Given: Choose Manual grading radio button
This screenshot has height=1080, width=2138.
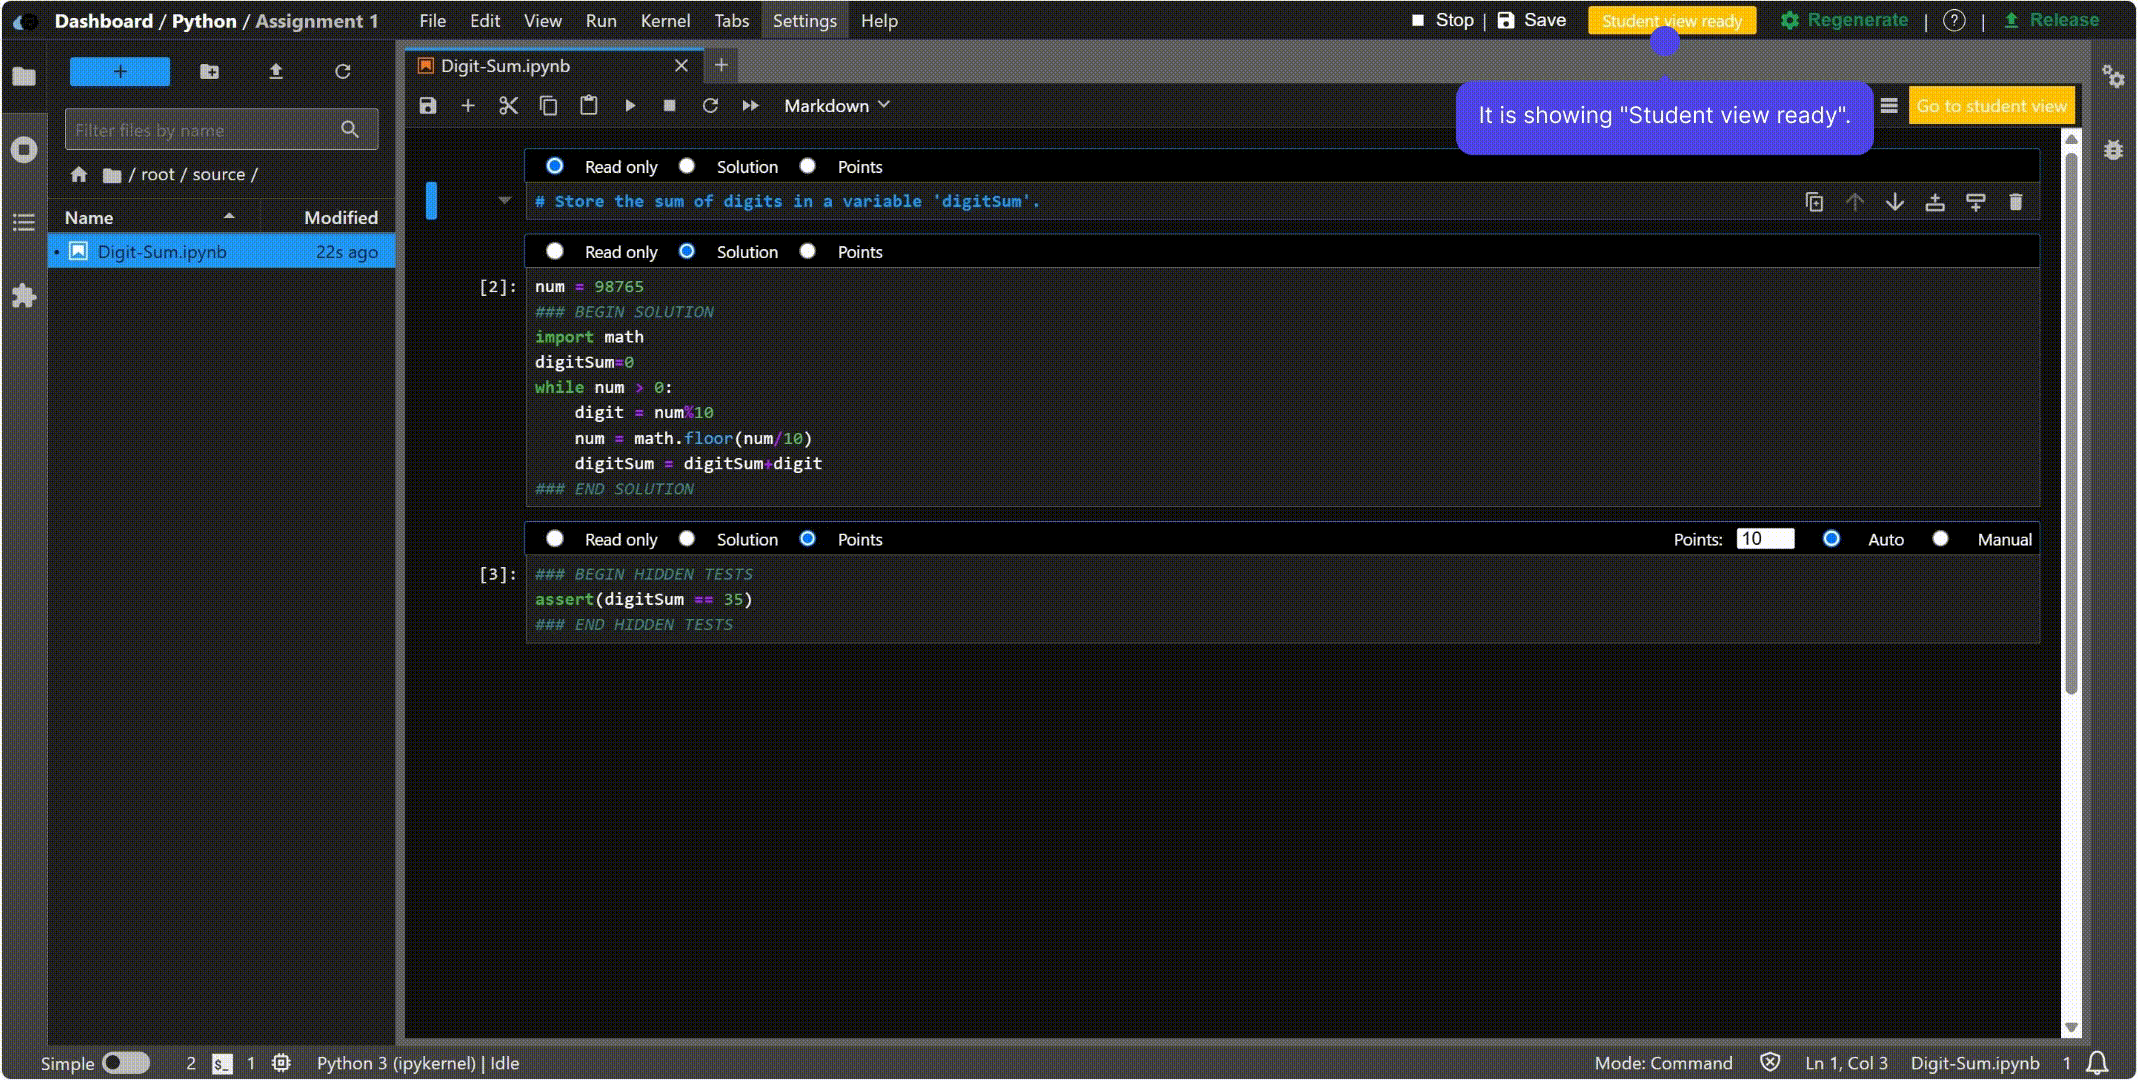Looking at the screenshot, I should click(x=1941, y=539).
